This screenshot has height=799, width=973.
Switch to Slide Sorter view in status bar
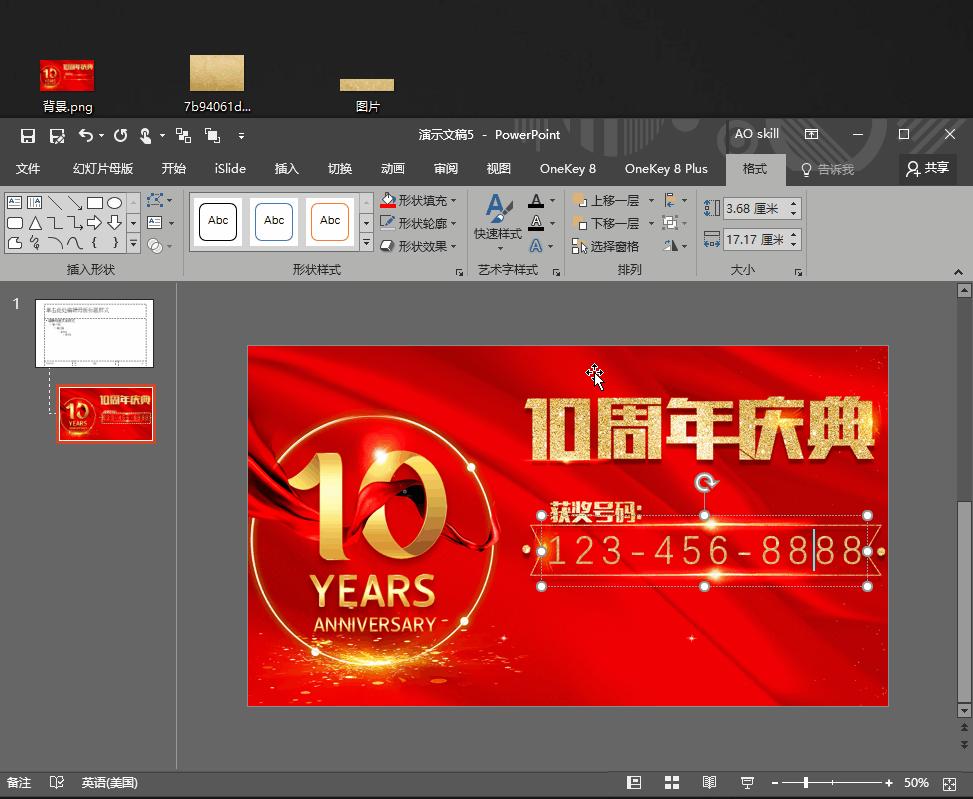pyautogui.click(x=671, y=783)
